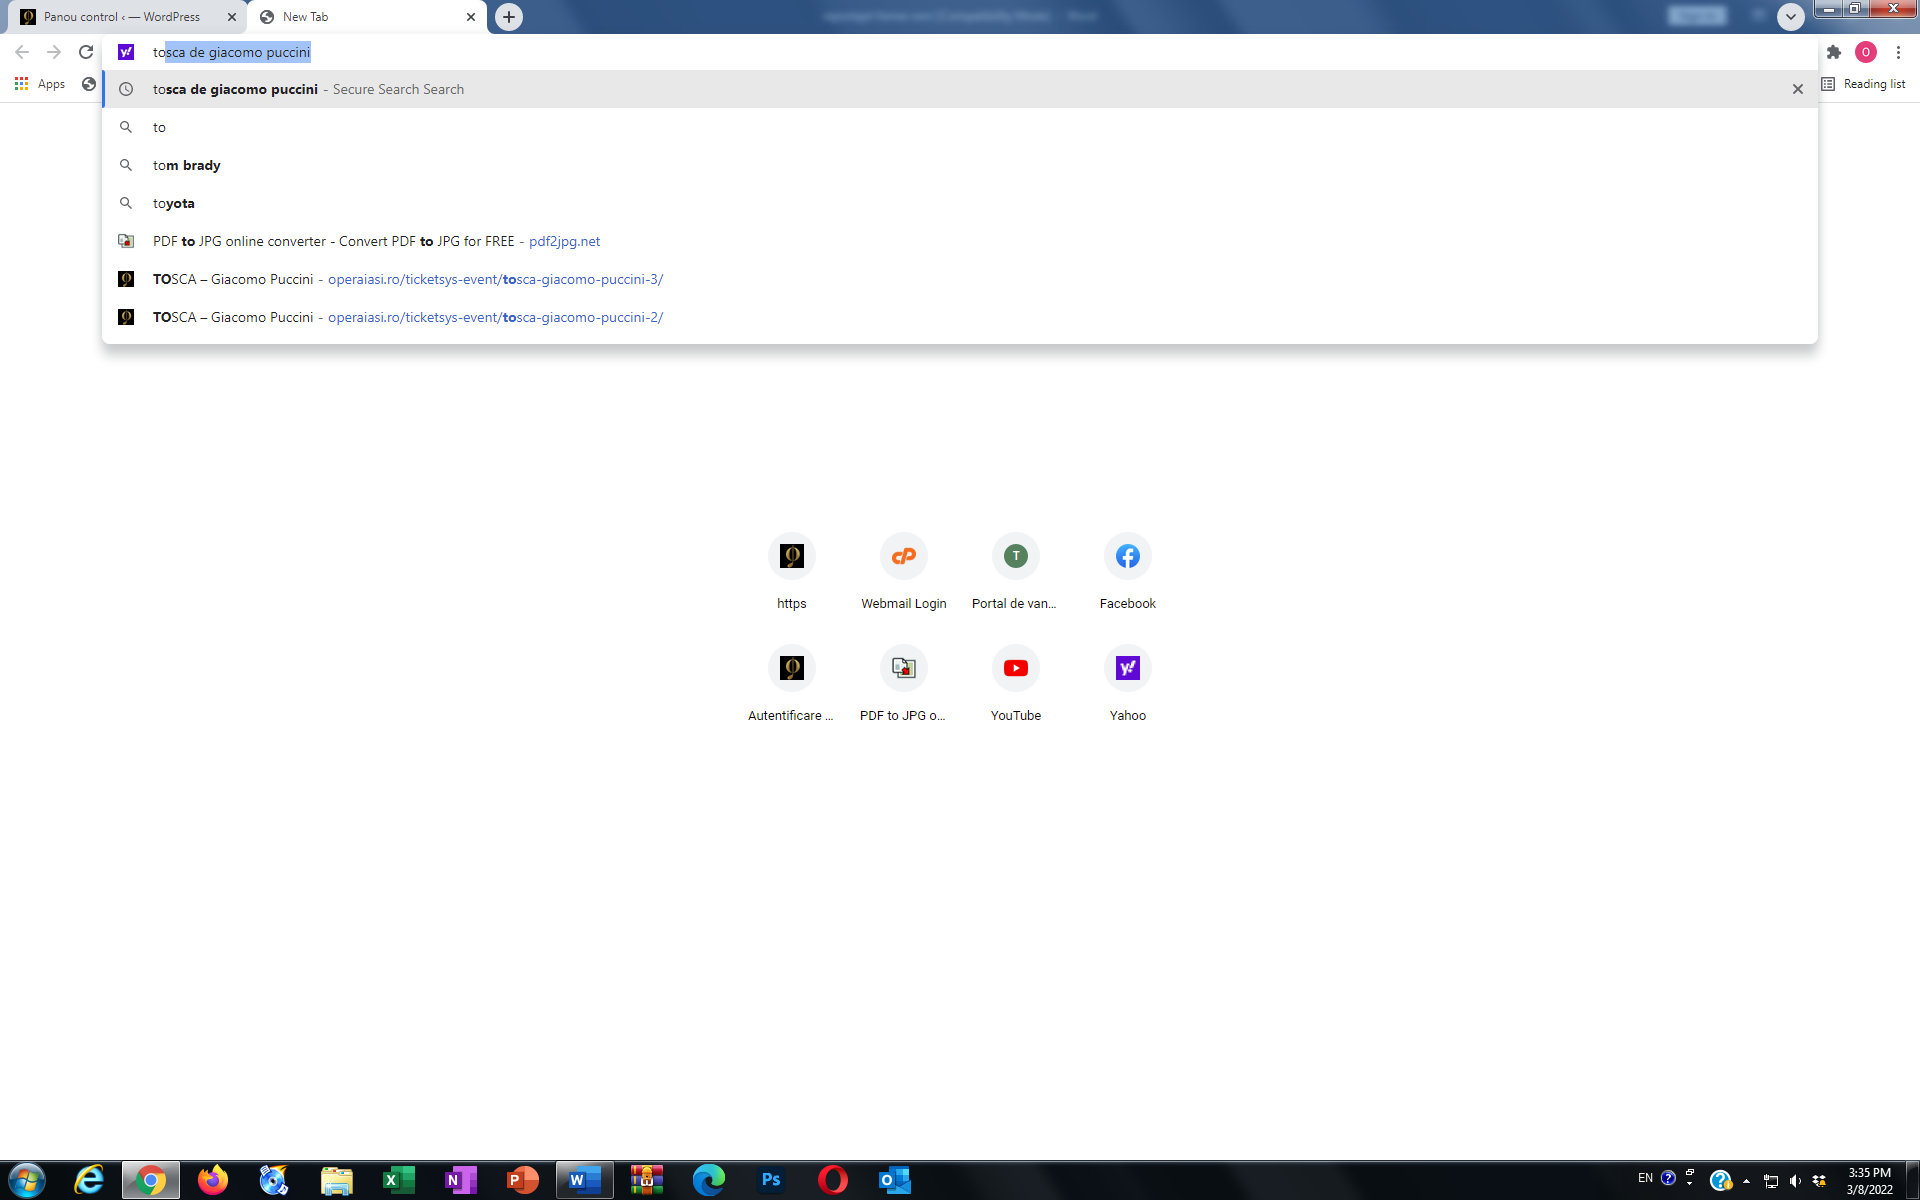This screenshot has width=1920, height=1200.
Task: Open OneNote from taskbar
Action: point(461,1180)
